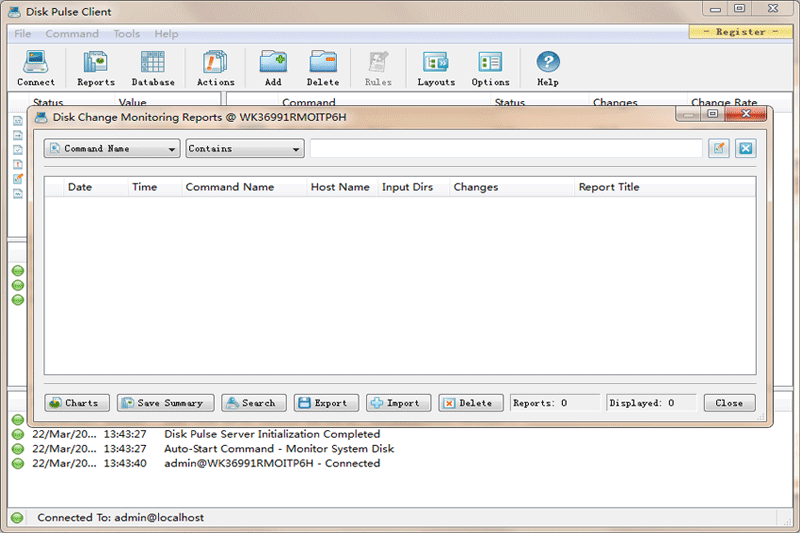Click the Delete folder toolbar icon

(x=322, y=68)
